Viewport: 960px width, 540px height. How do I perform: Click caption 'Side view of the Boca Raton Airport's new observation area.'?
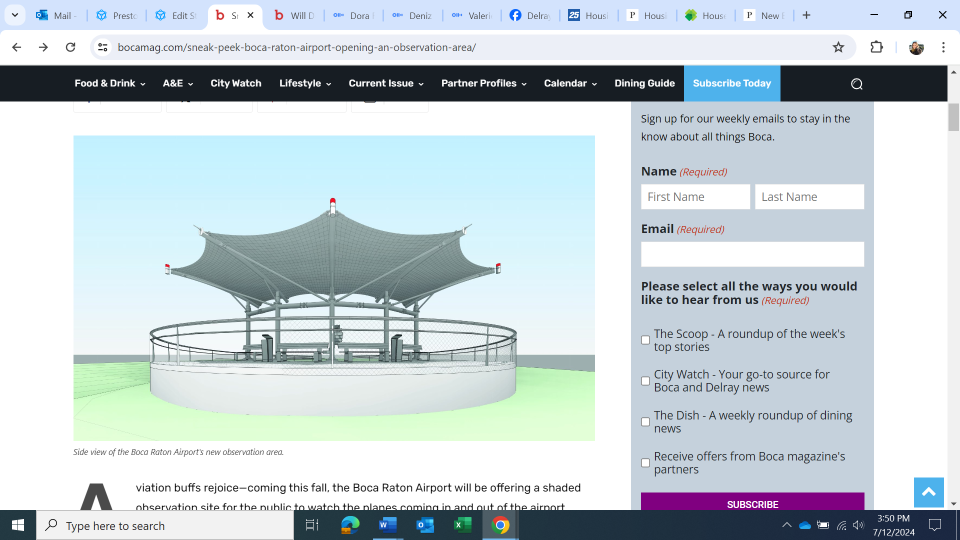tap(178, 452)
